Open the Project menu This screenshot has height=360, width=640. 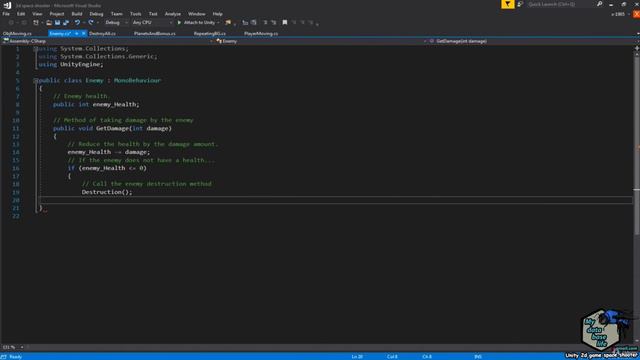[57, 14]
